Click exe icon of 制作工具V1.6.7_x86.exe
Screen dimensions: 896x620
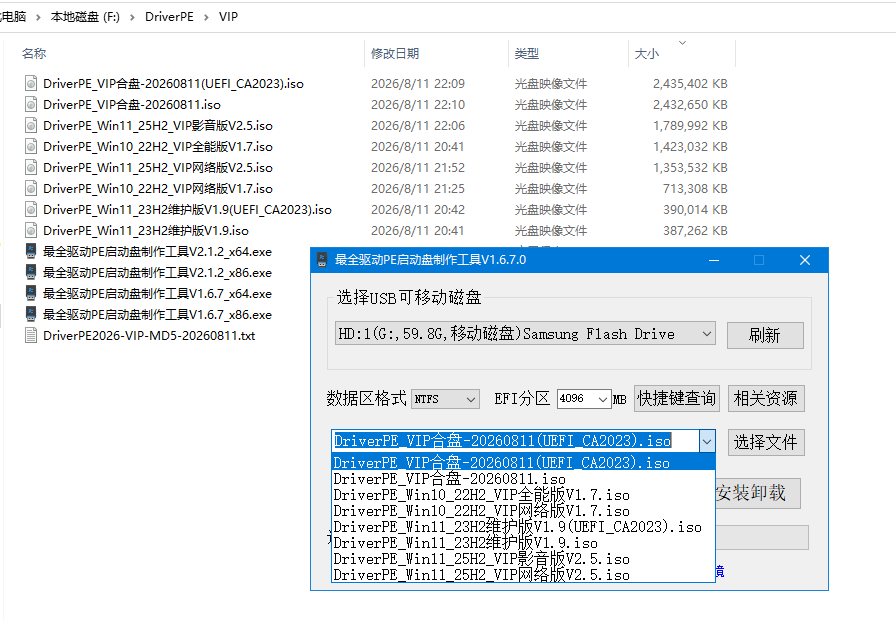click(31, 315)
